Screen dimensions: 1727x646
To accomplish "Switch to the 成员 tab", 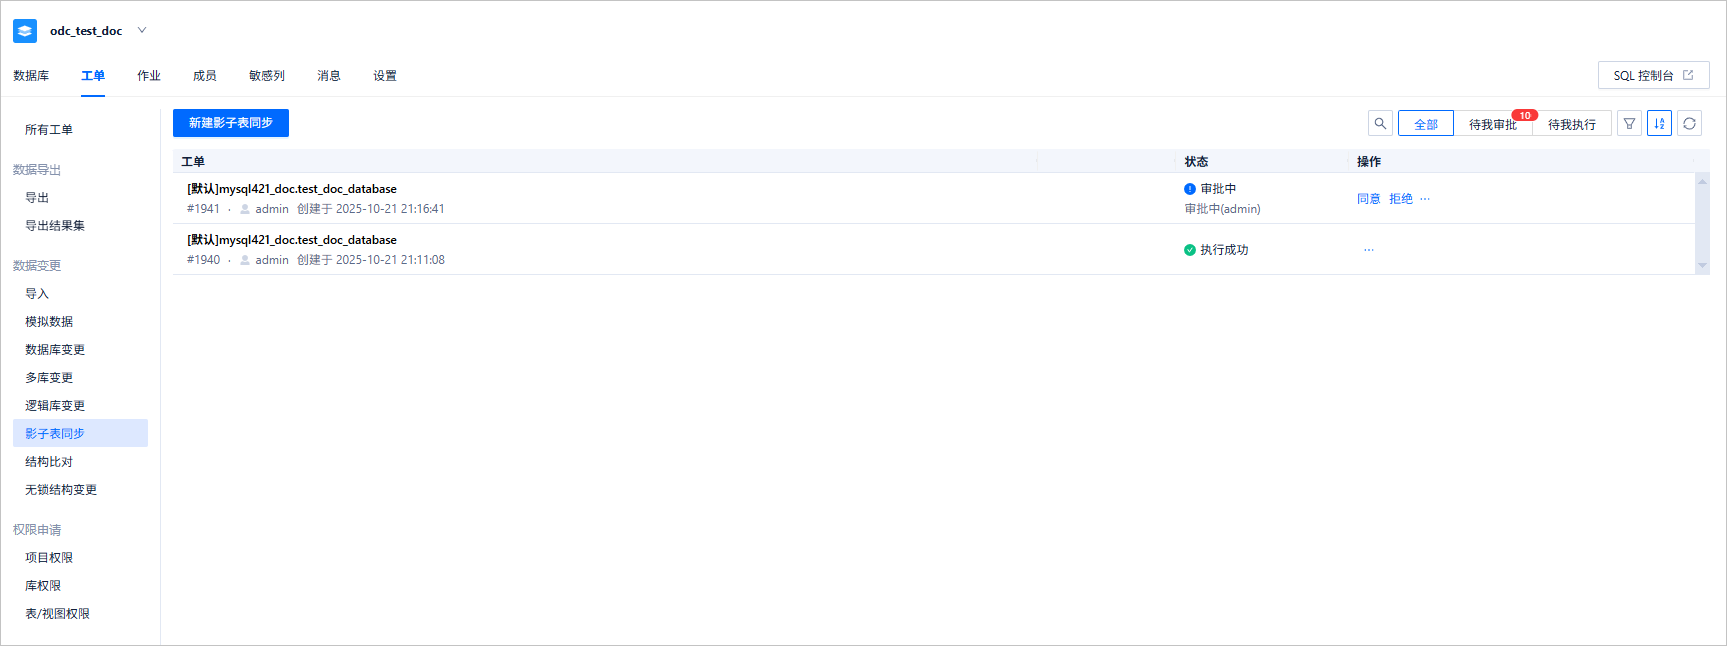I will click(x=205, y=76).
